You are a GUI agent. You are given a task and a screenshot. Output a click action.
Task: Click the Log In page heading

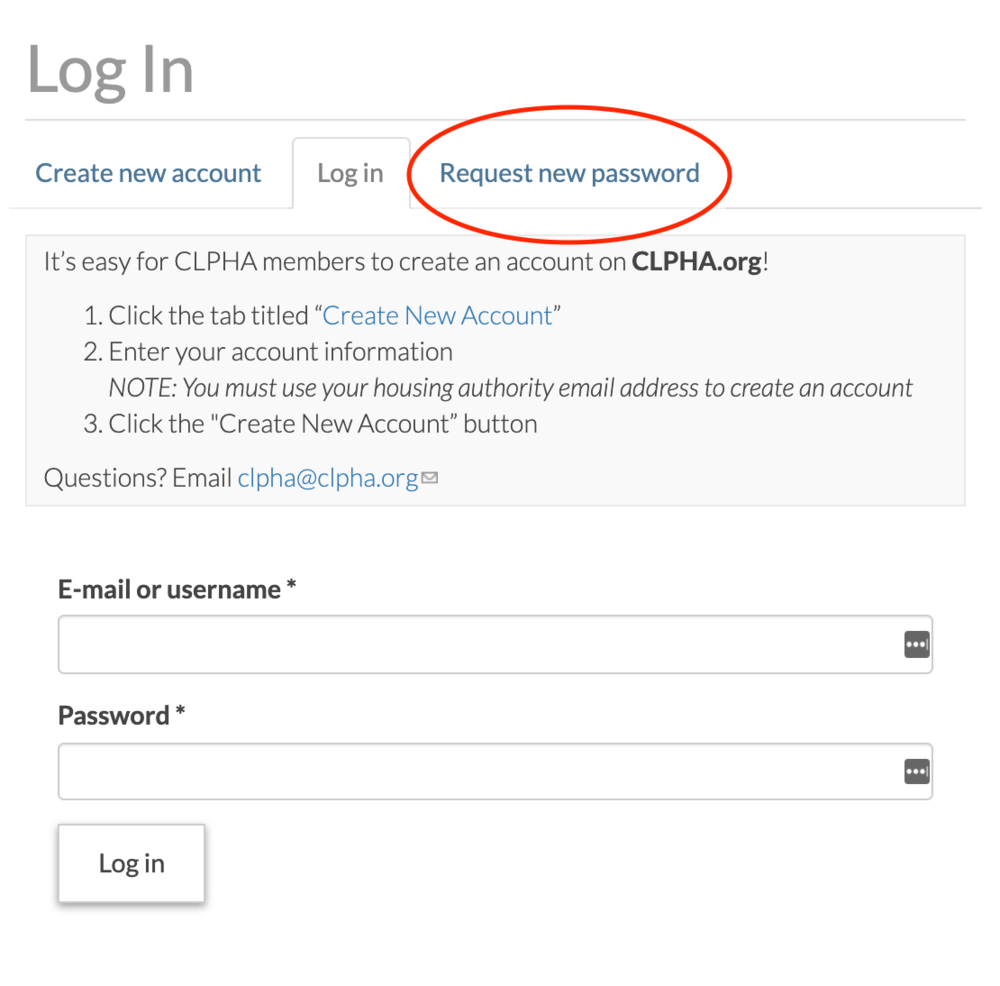pos(110,71)
